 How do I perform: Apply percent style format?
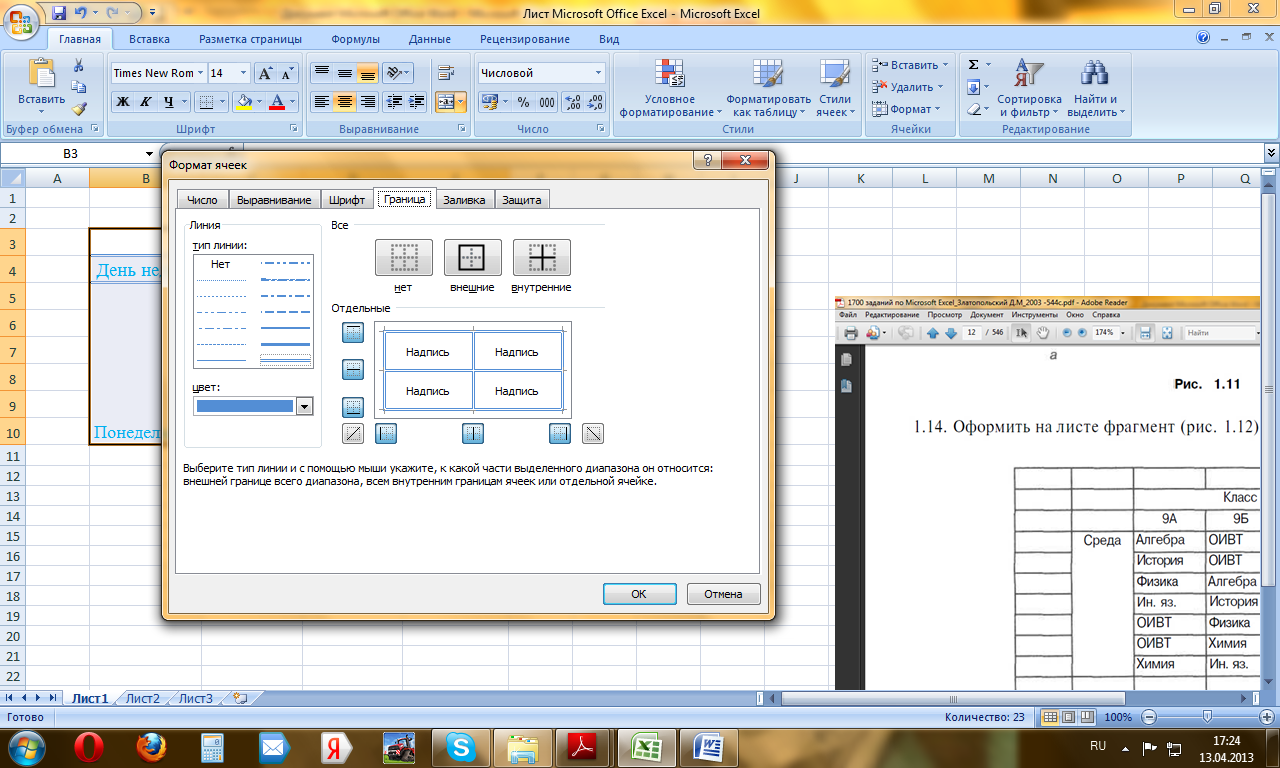523,101
